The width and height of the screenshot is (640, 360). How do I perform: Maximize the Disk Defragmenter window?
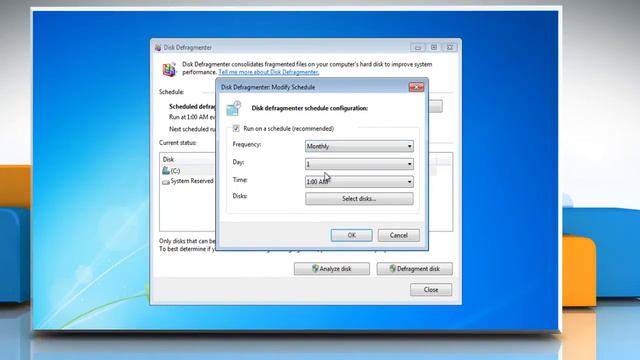point(434,47)
